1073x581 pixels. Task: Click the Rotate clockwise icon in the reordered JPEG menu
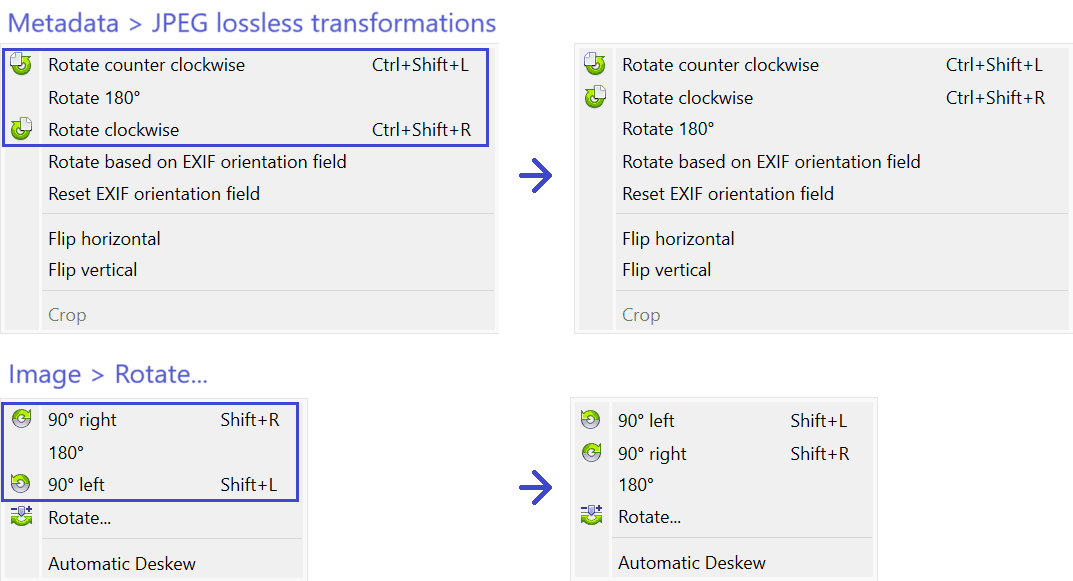point(595,98)
